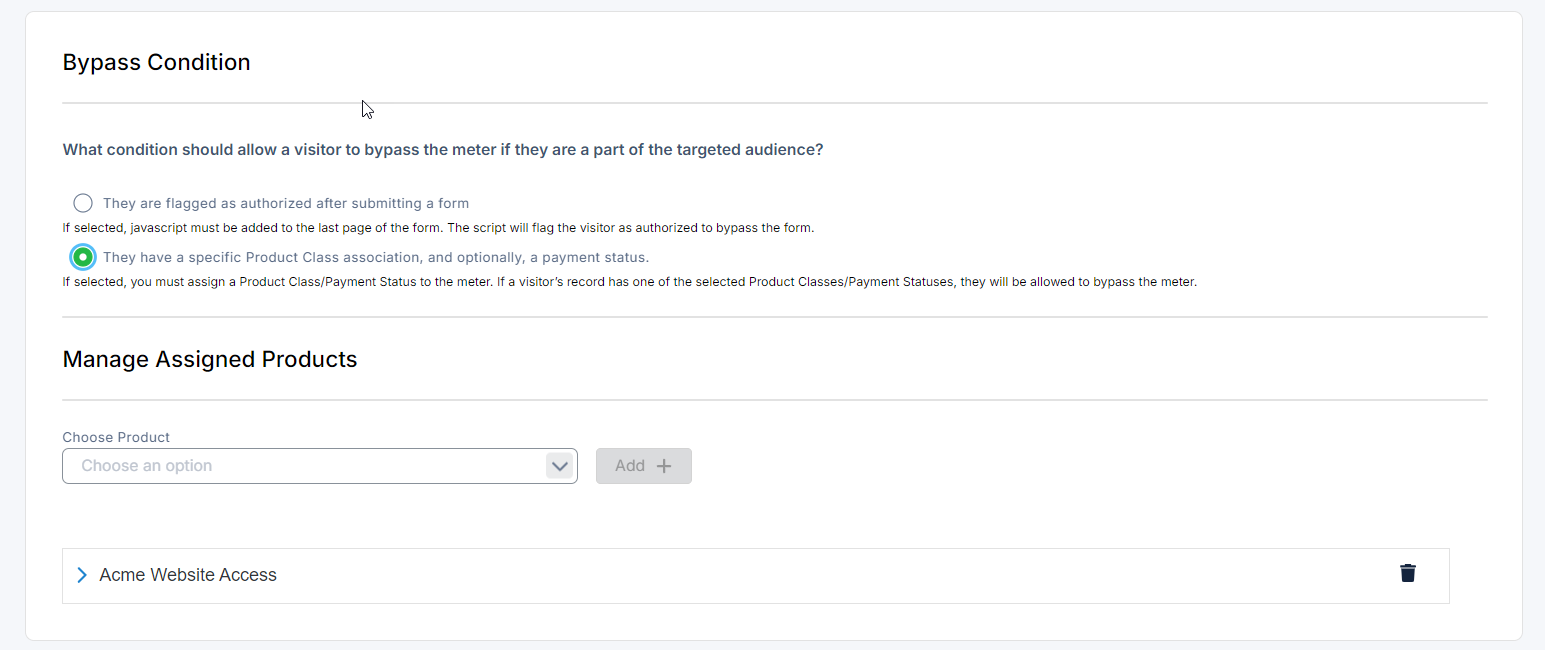Select the flagged as authorized radio button
The height and width of the screenshot is (650, 1545).
click(83, 203)
